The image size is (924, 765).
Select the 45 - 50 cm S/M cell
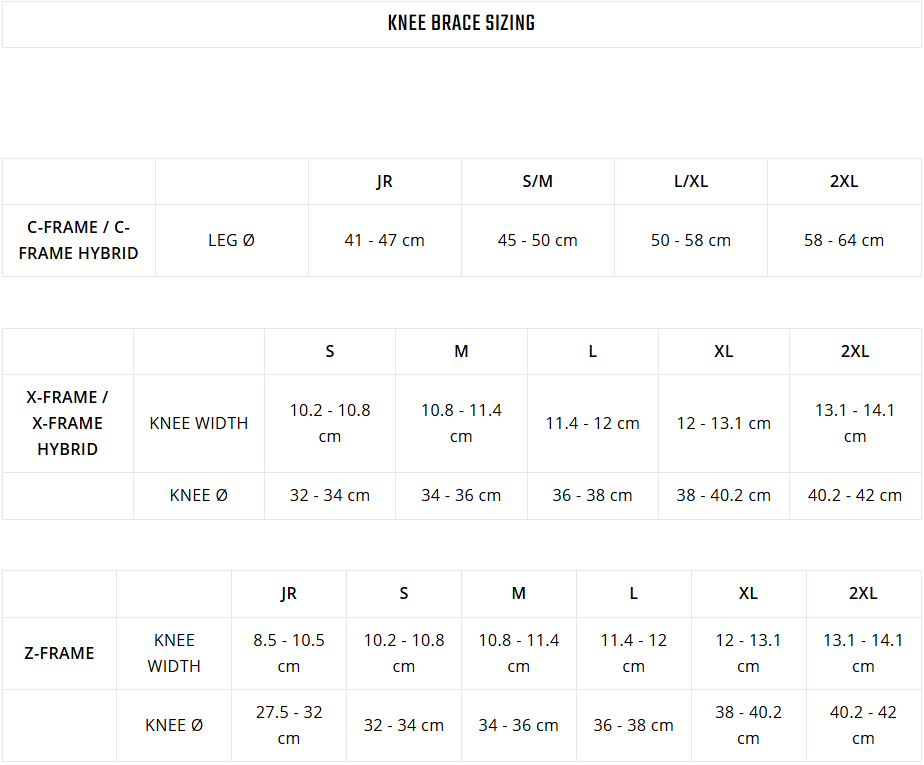point(537,240)
